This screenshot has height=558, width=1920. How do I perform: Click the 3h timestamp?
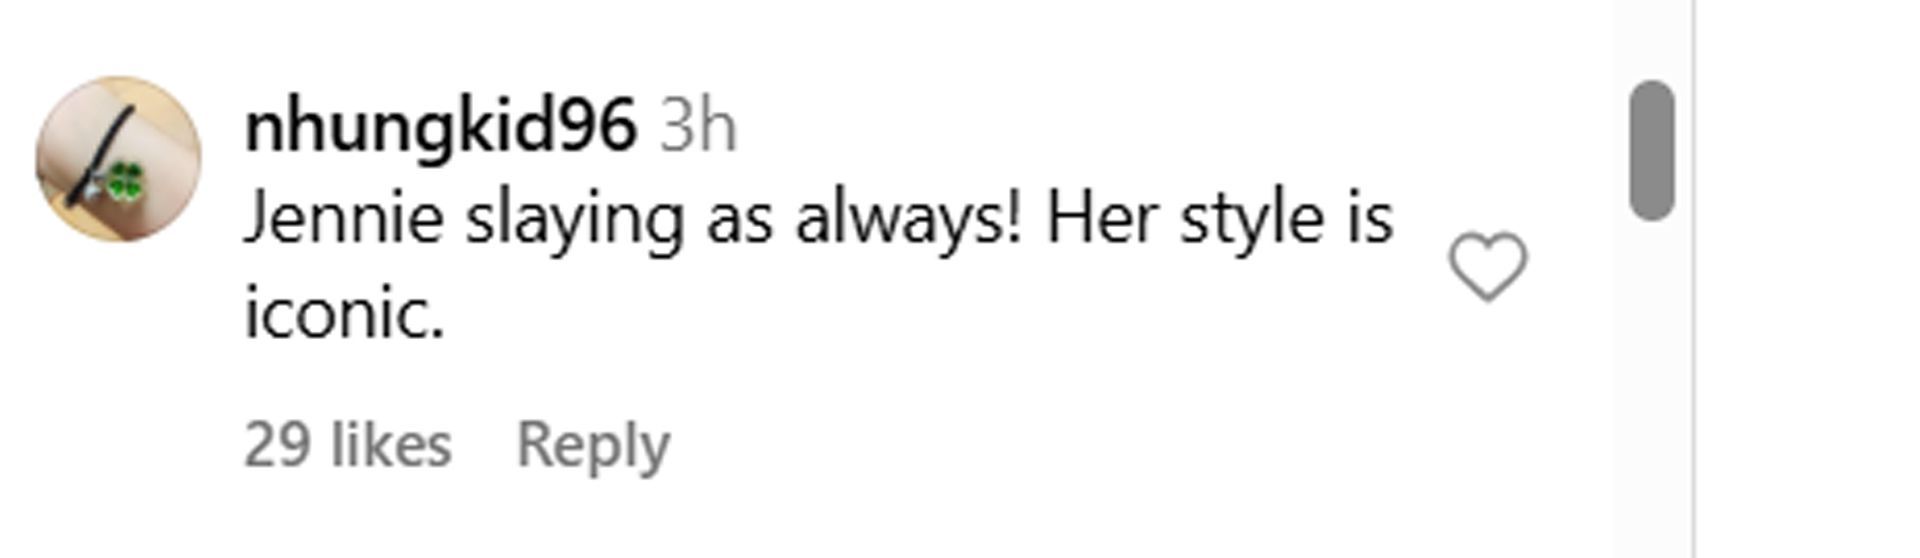698,127
